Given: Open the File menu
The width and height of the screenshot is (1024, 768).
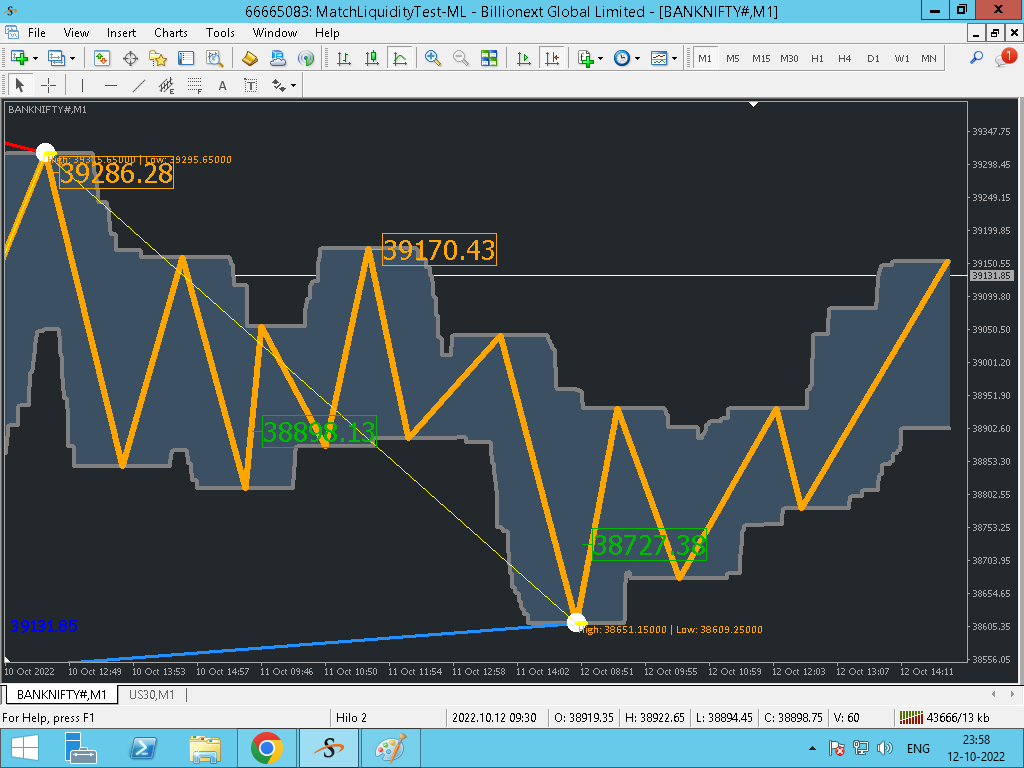Looking at the screenshot, I should (x=37, y=33).
